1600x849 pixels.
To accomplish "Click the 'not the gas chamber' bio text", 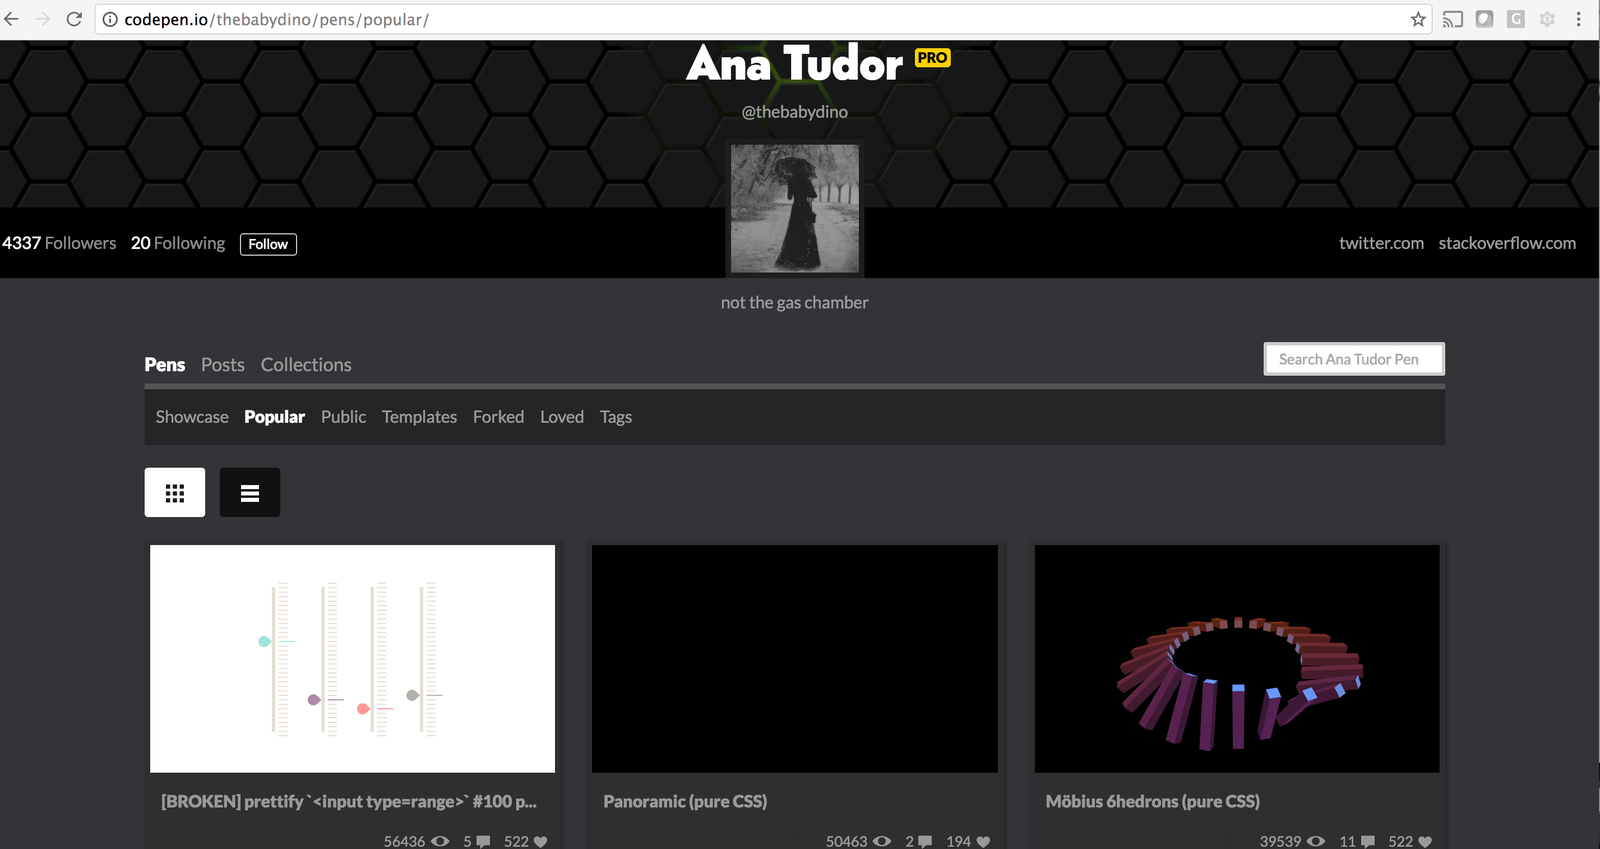I will coord(795,302).
